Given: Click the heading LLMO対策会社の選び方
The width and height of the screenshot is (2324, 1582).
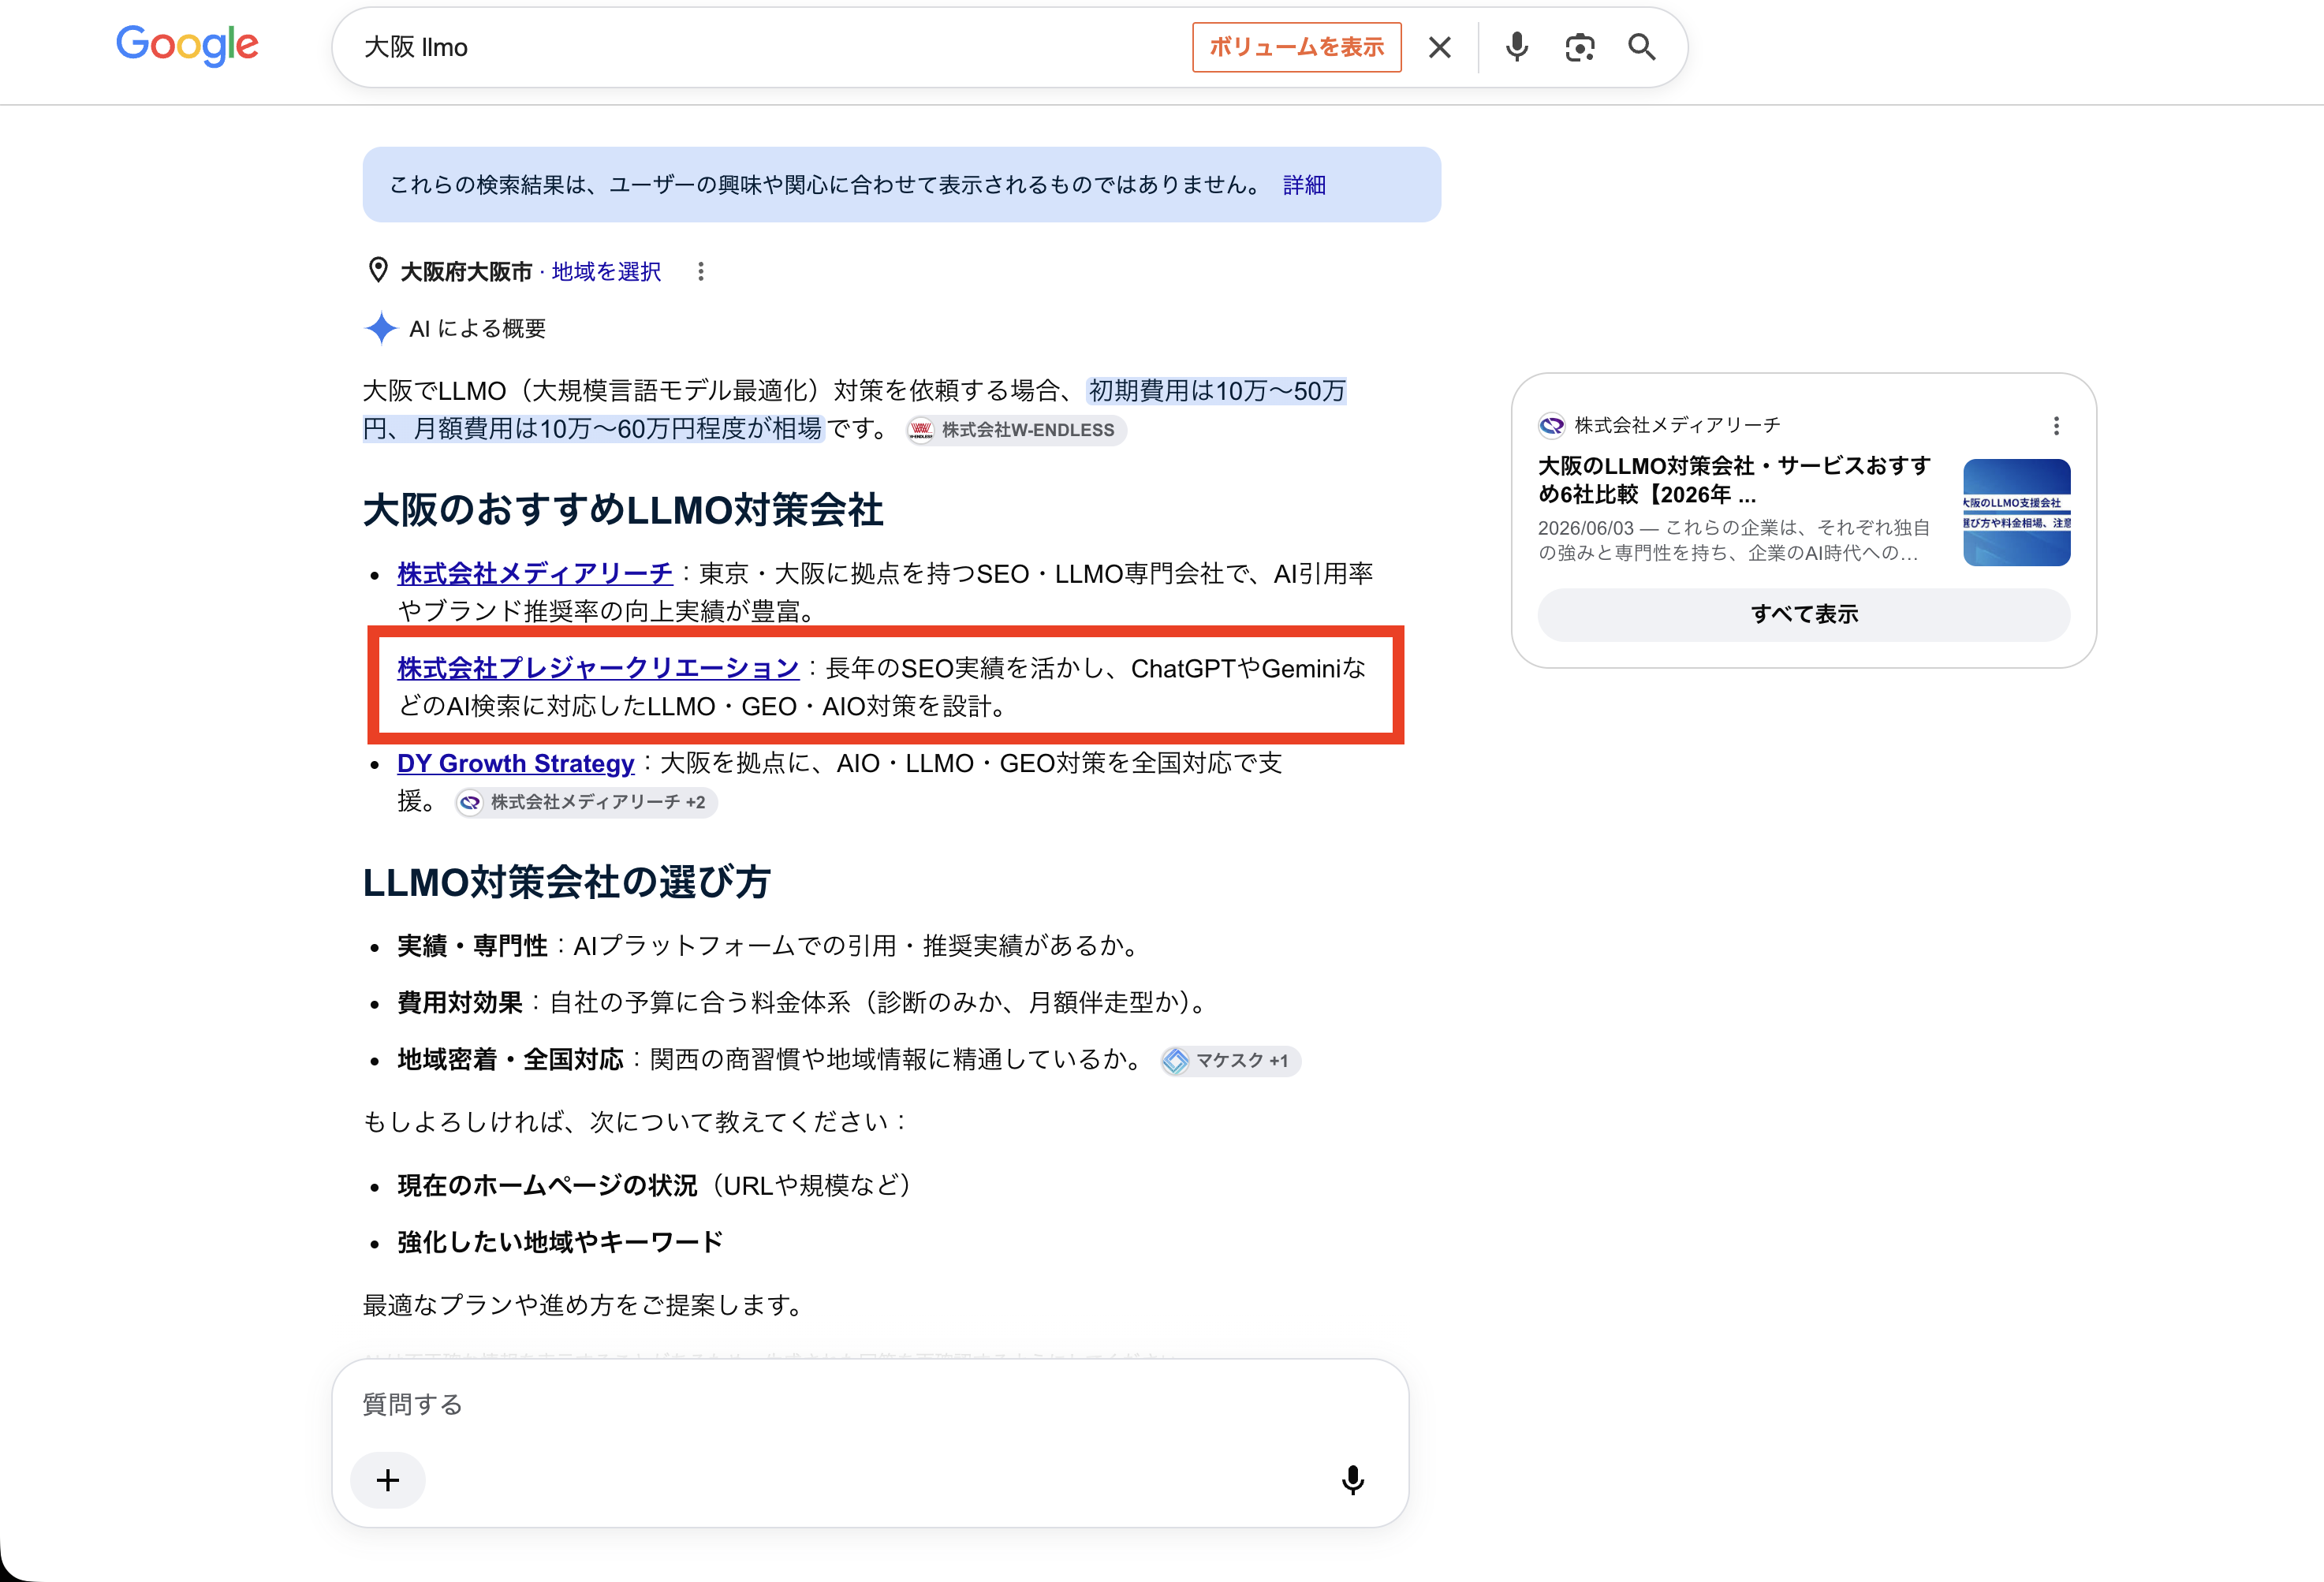Looking at the screenshot, I should [566, 882].
